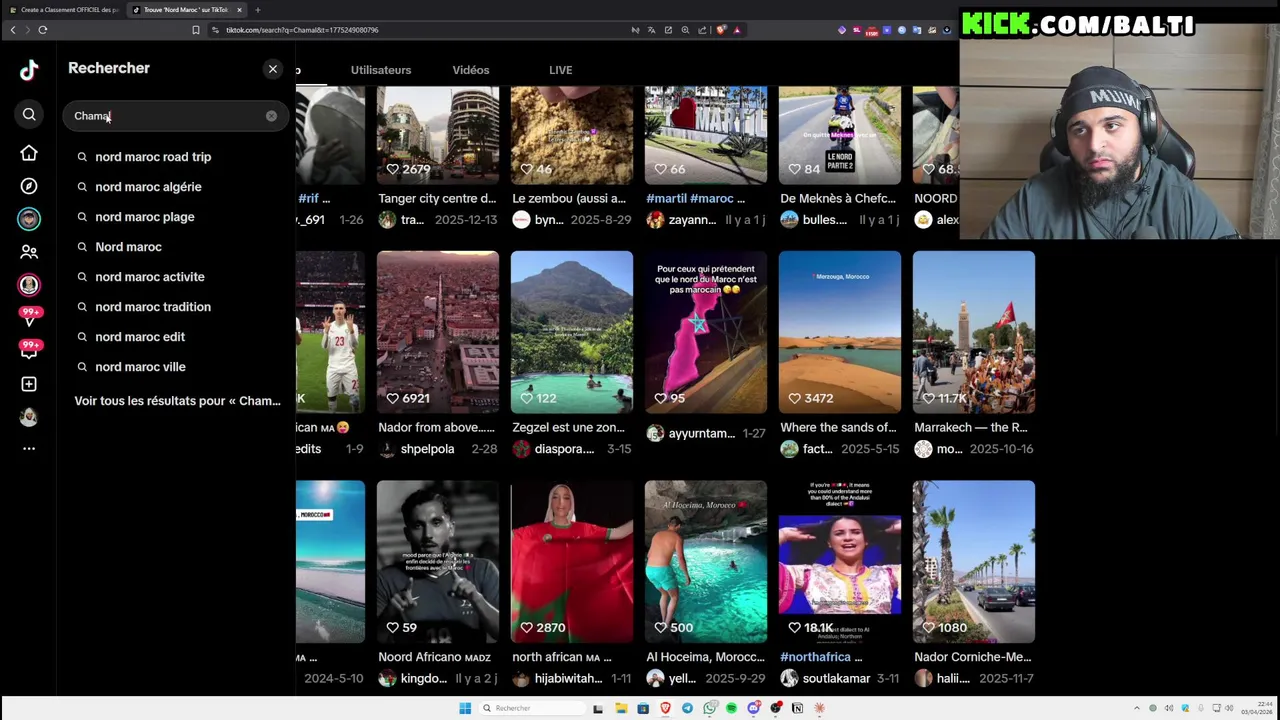
Task: Open the 'Zegzel est une zon...' video thumbnail
Action: coord(572,332)
